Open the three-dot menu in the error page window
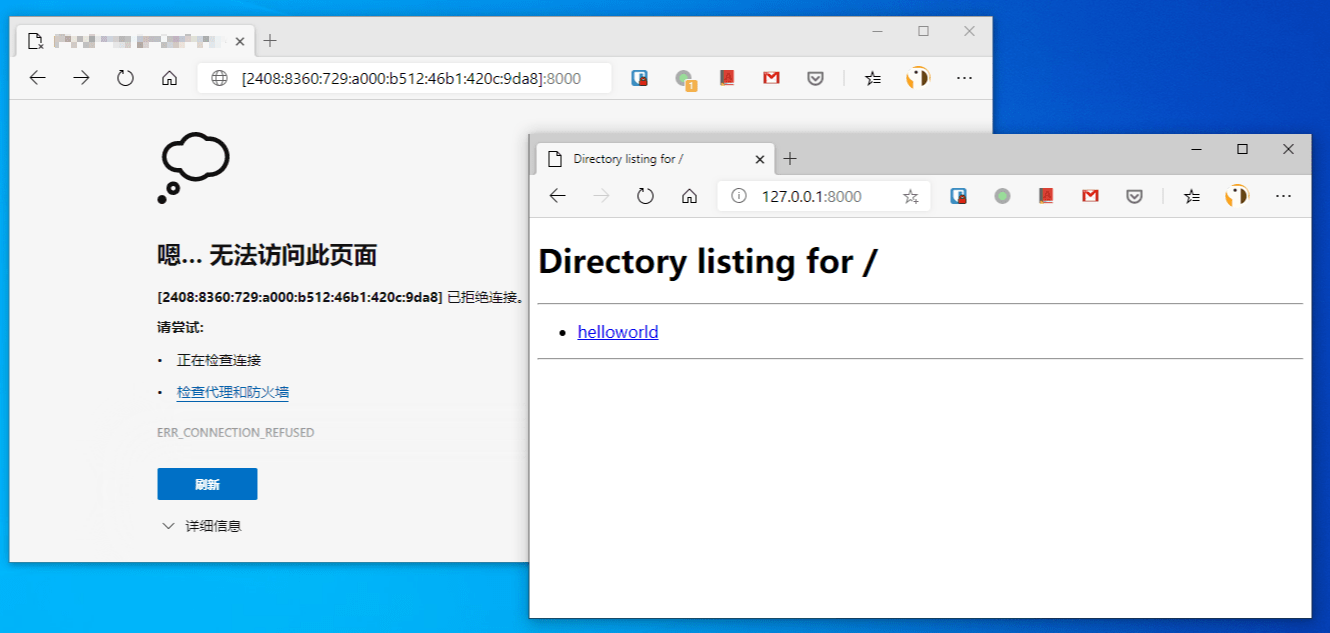The height and width of the screenshot is (633, 1330). coord(964,78)
